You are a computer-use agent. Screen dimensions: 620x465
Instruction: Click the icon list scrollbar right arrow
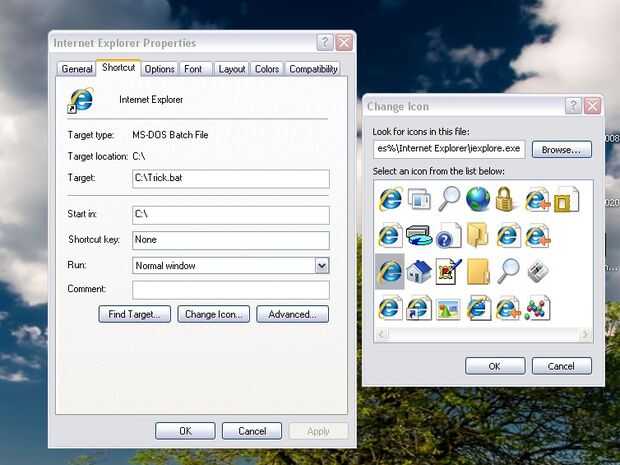point(585,334)
